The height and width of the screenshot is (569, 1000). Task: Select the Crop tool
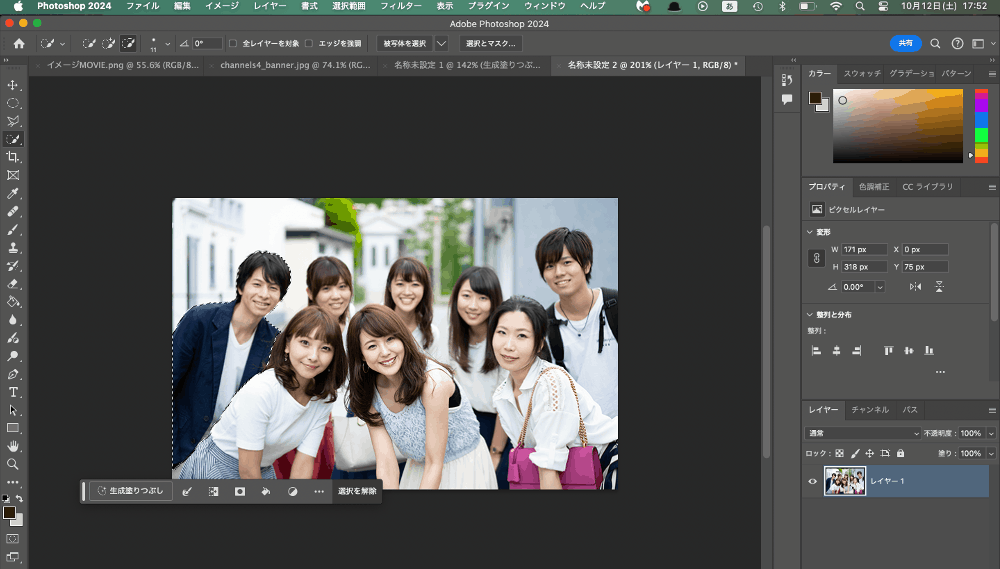tap(14, 158)
